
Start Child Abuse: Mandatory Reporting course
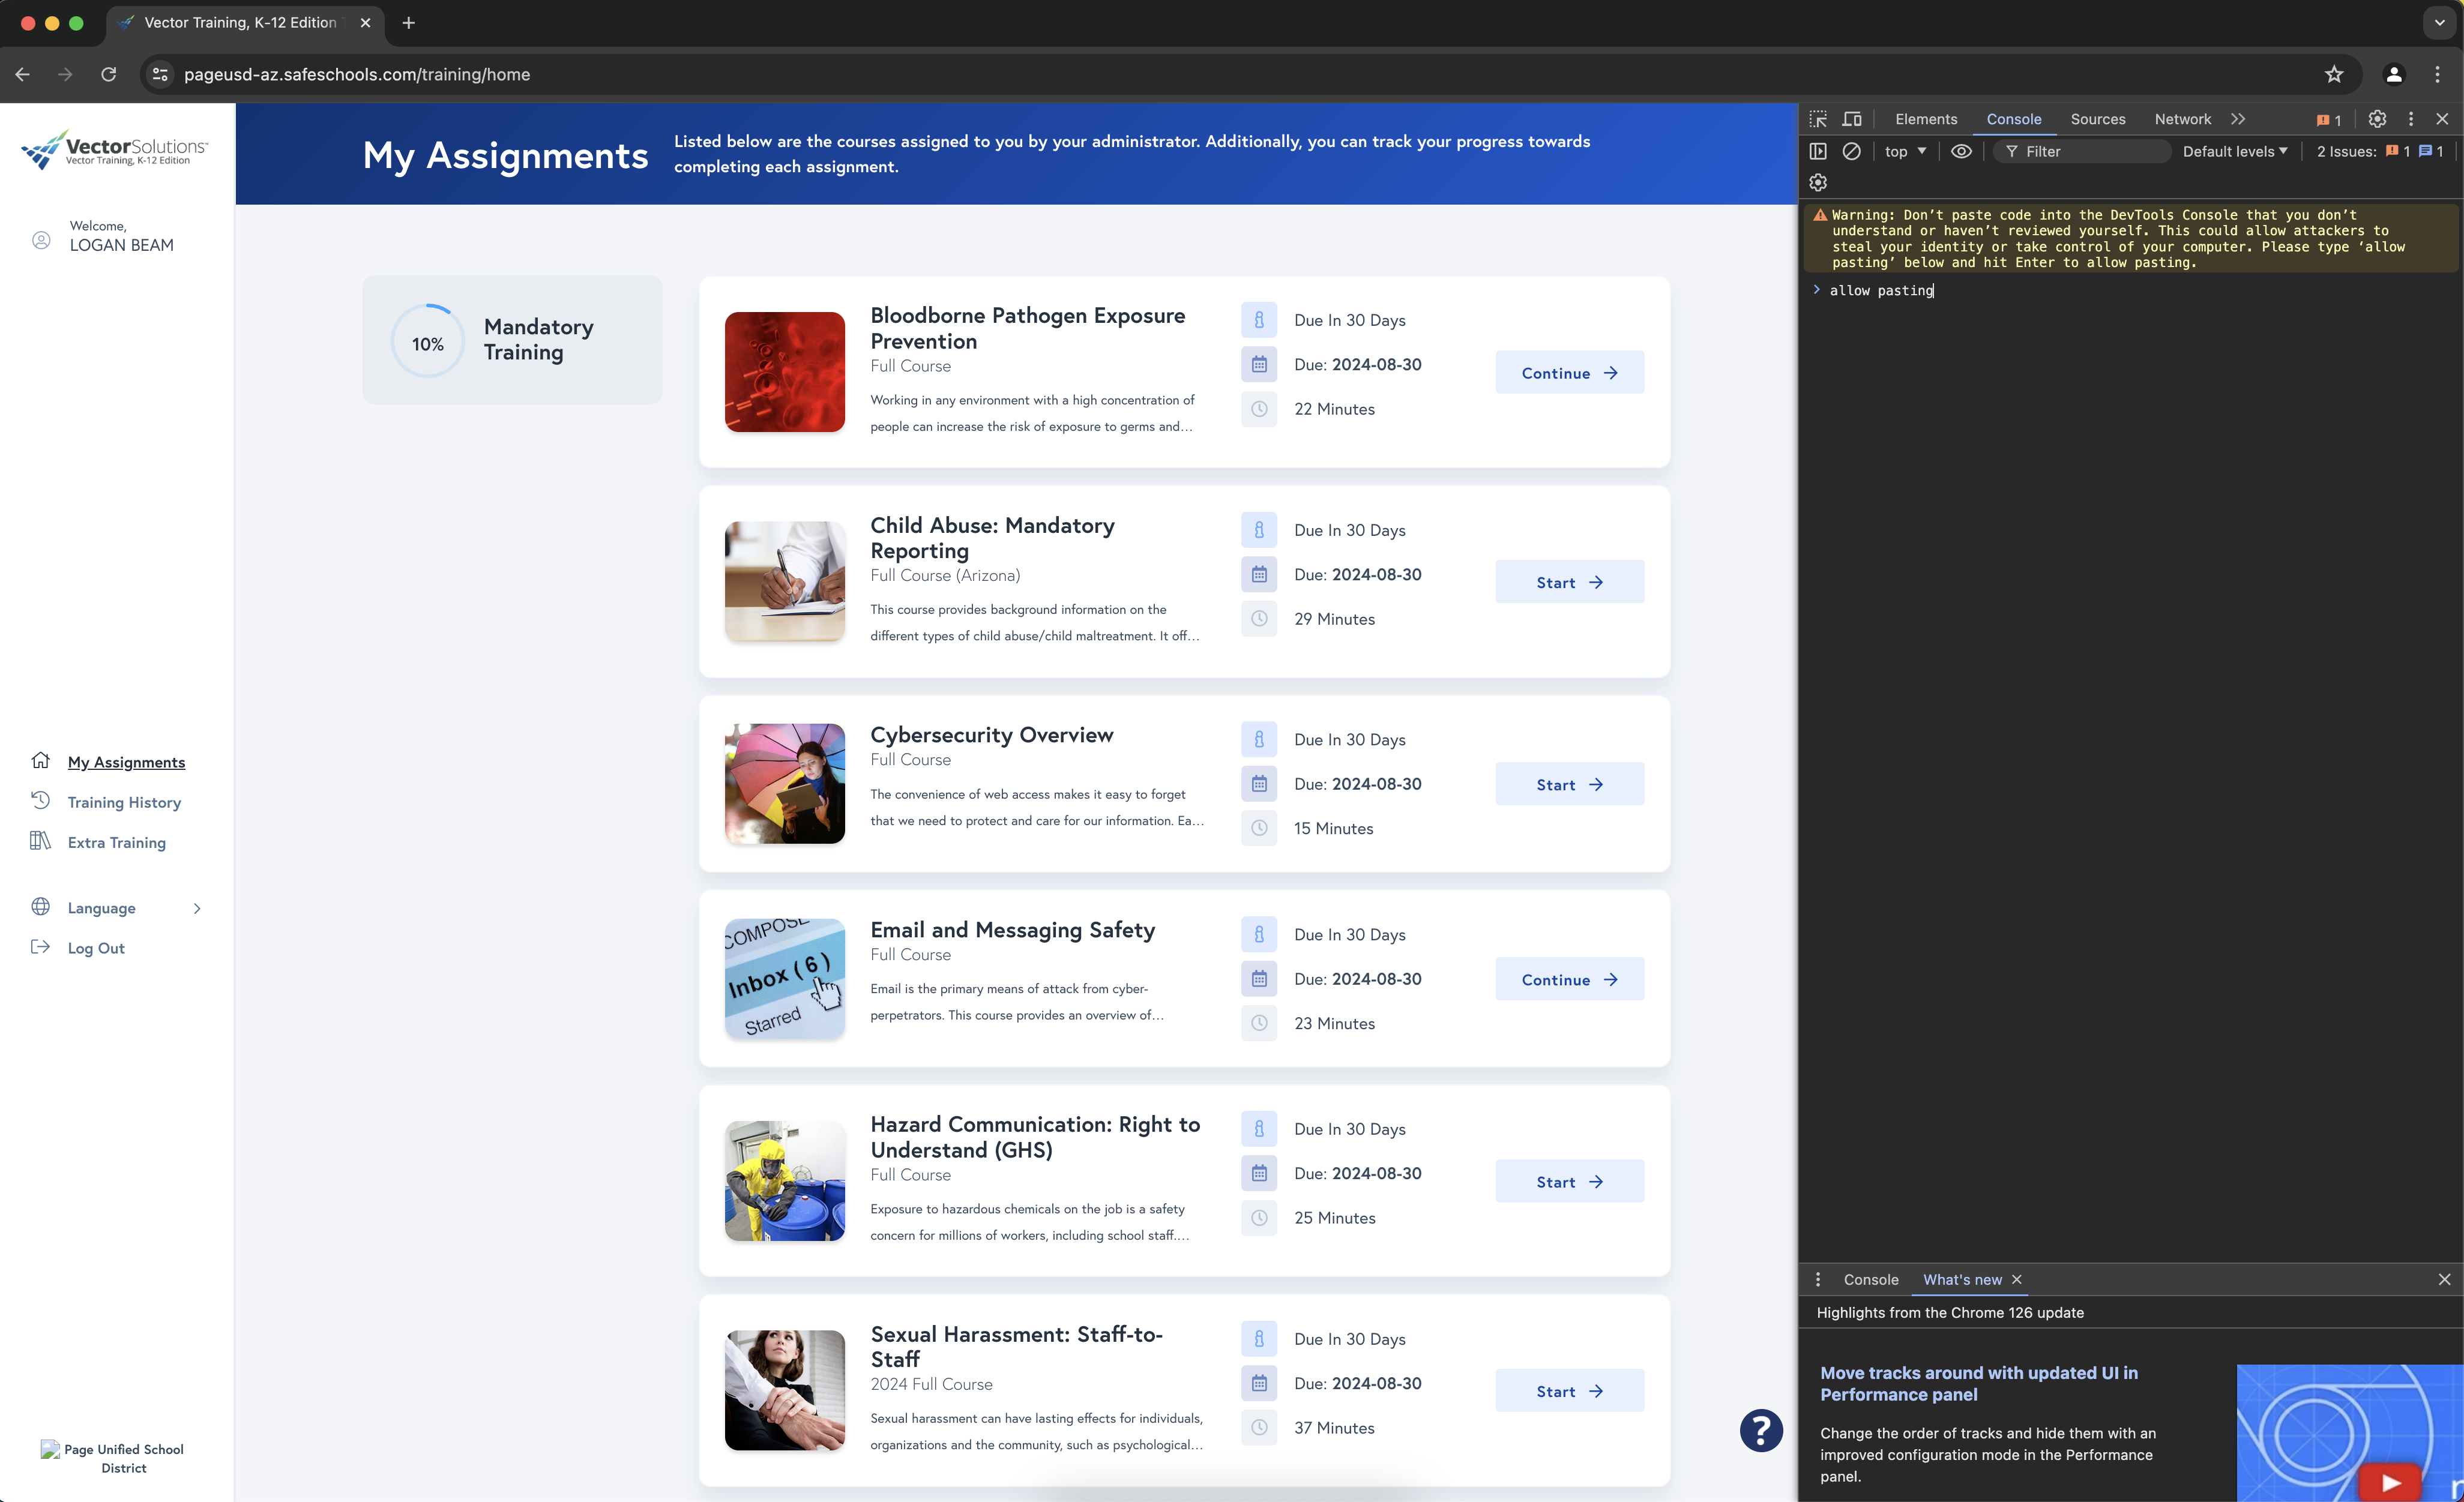1569,581
